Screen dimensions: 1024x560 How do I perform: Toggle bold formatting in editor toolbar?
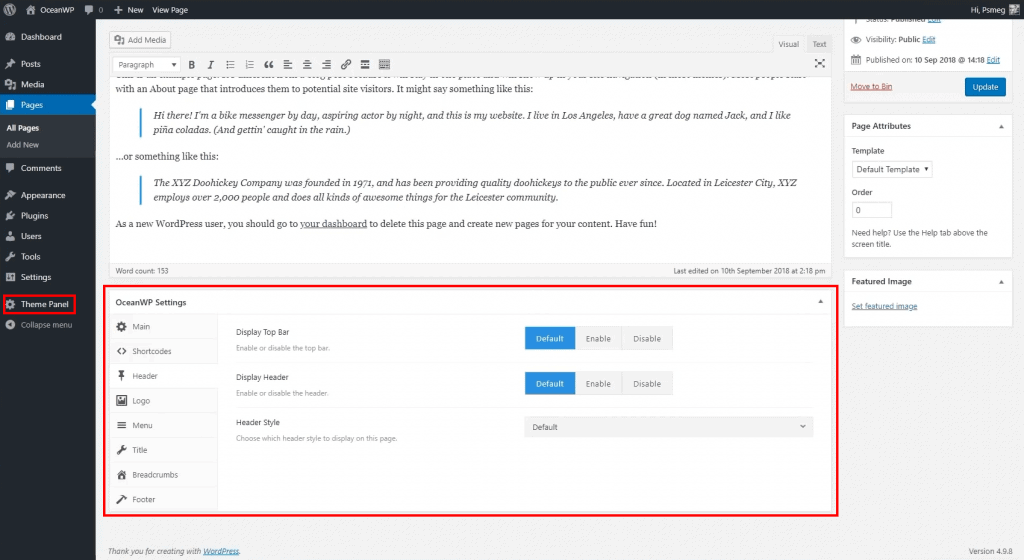192,65
